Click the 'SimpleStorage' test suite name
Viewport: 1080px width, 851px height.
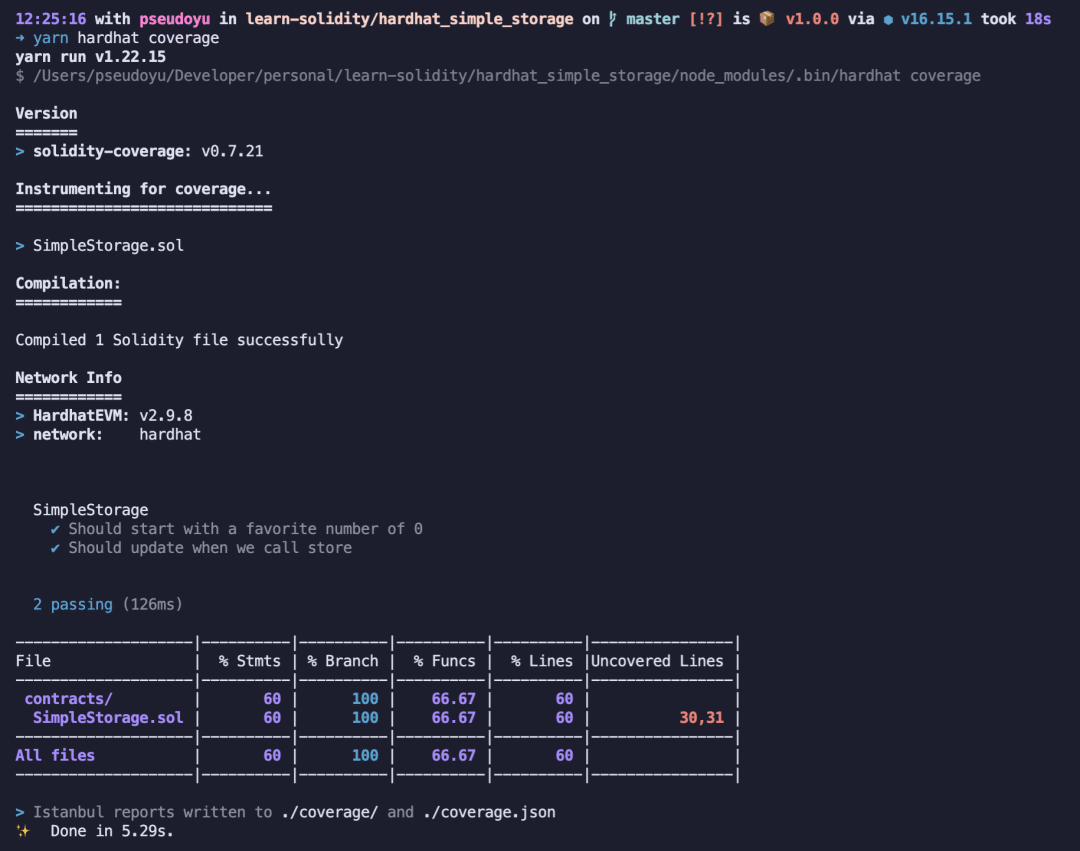(x=90, y=510)
